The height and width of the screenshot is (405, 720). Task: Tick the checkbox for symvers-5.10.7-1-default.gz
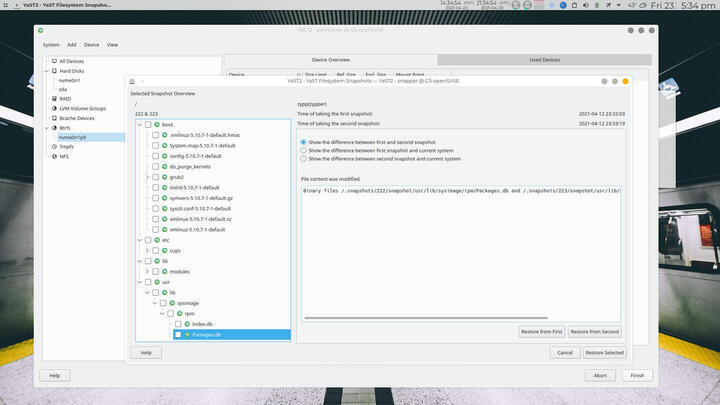155,198
